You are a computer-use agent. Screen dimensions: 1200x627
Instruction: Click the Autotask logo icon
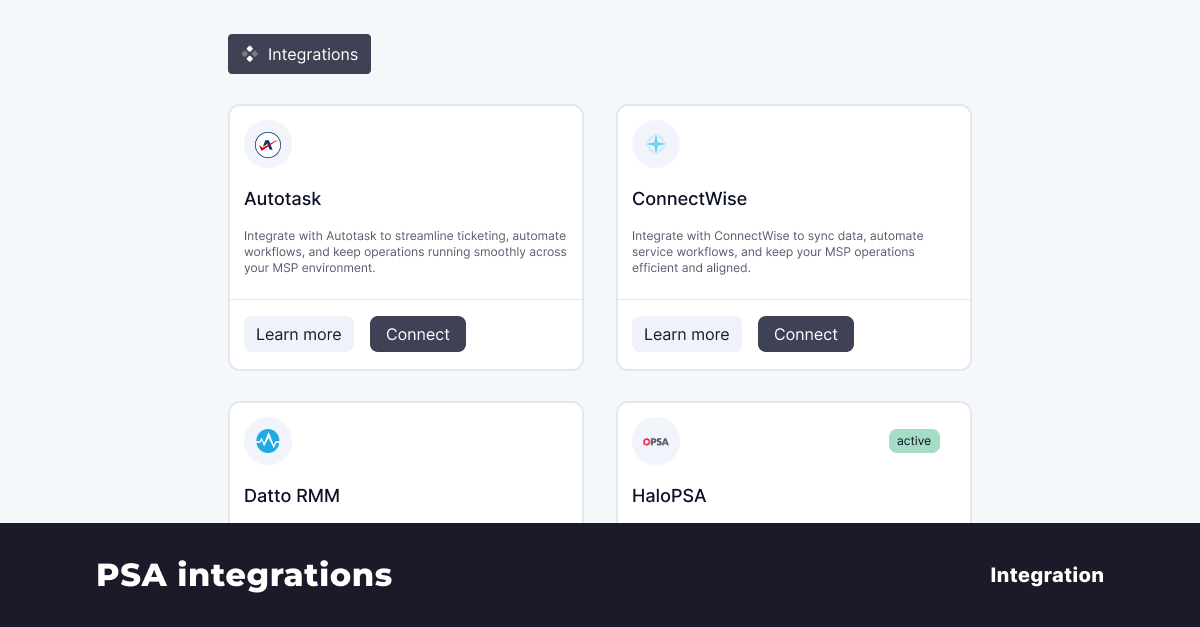(268, 144)
